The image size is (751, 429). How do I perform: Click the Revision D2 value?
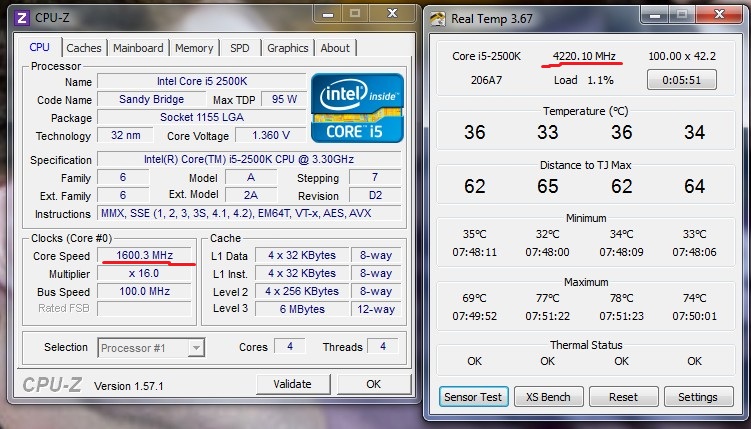click(x=375, y=195)
